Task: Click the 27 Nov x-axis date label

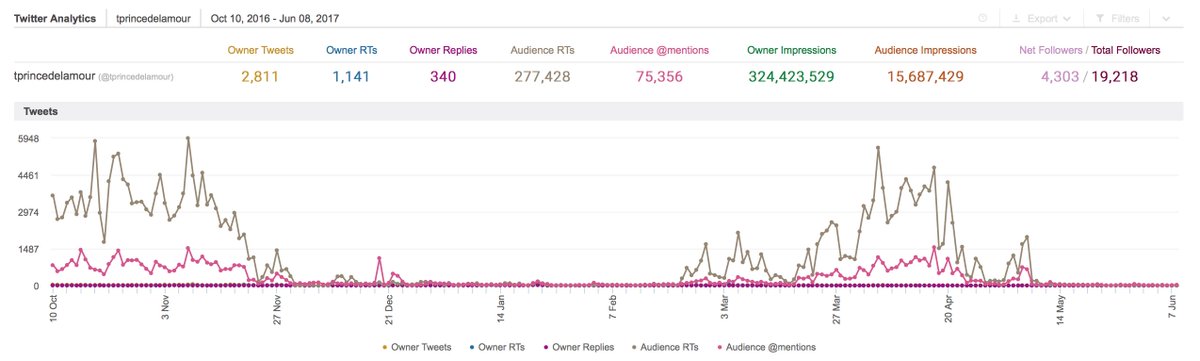Action: click(x=277, y=309)
